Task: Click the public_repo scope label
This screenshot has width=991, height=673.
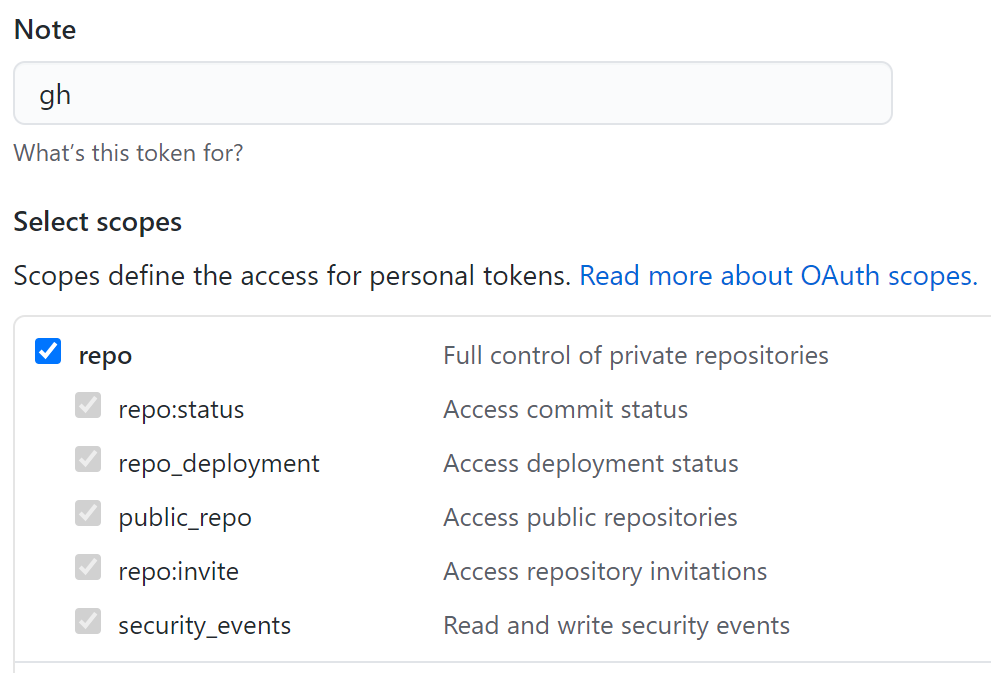Action: 185,517
